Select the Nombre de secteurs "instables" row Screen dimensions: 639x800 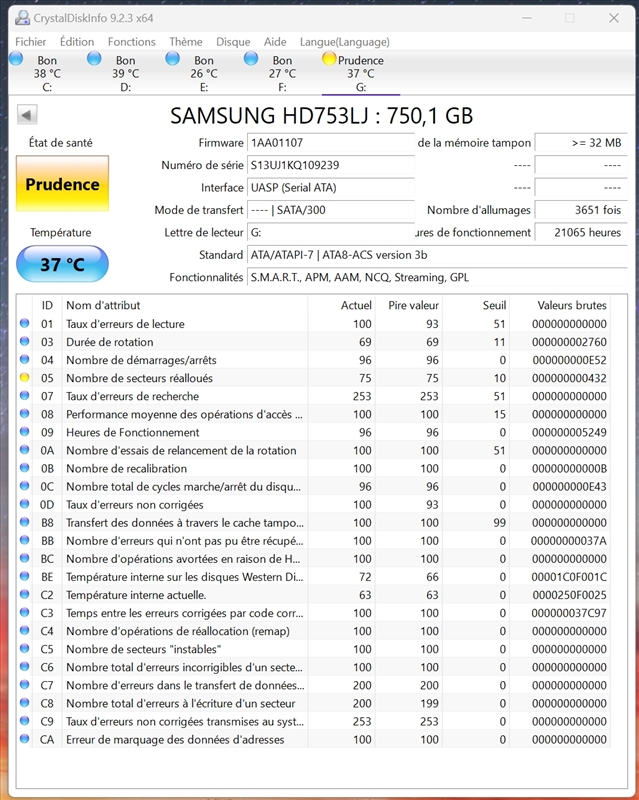tap(313, 649)
